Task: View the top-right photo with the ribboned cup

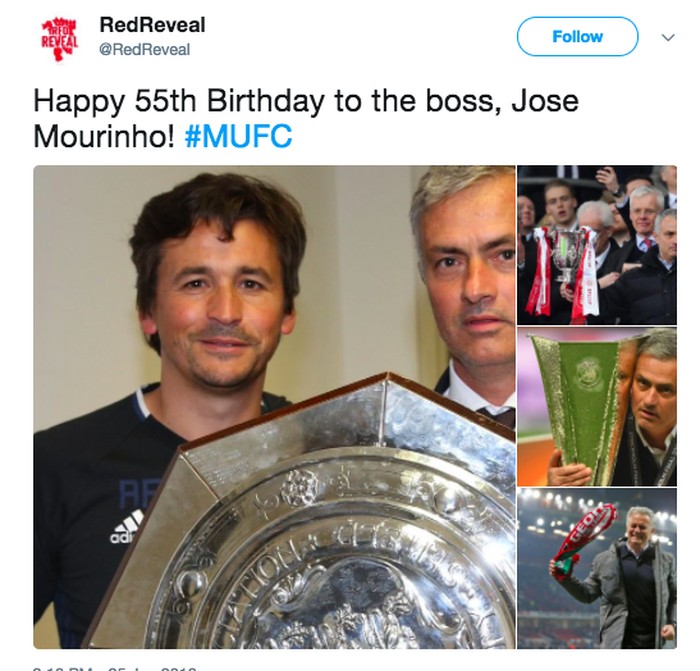Action: [597, 245]
